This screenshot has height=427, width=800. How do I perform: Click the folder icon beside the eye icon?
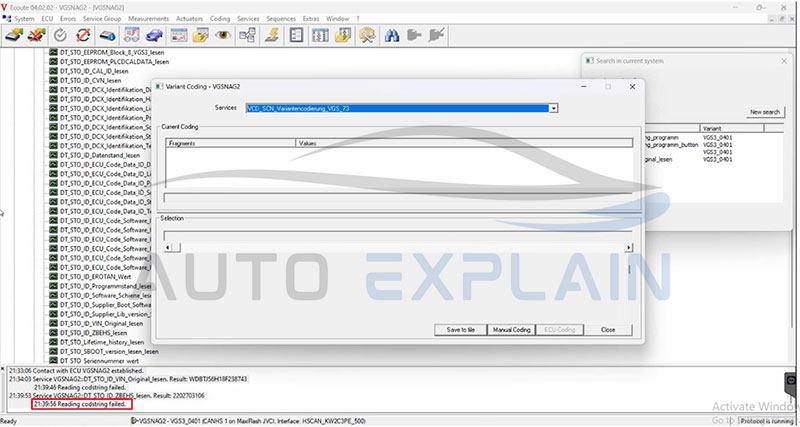point(201,35)
